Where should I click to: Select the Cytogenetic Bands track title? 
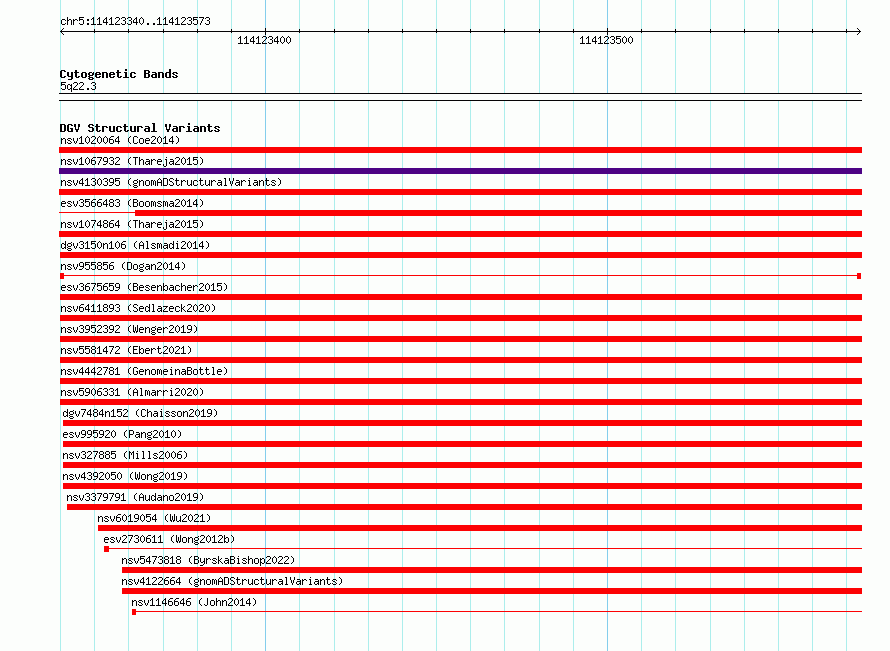(119, 74)
